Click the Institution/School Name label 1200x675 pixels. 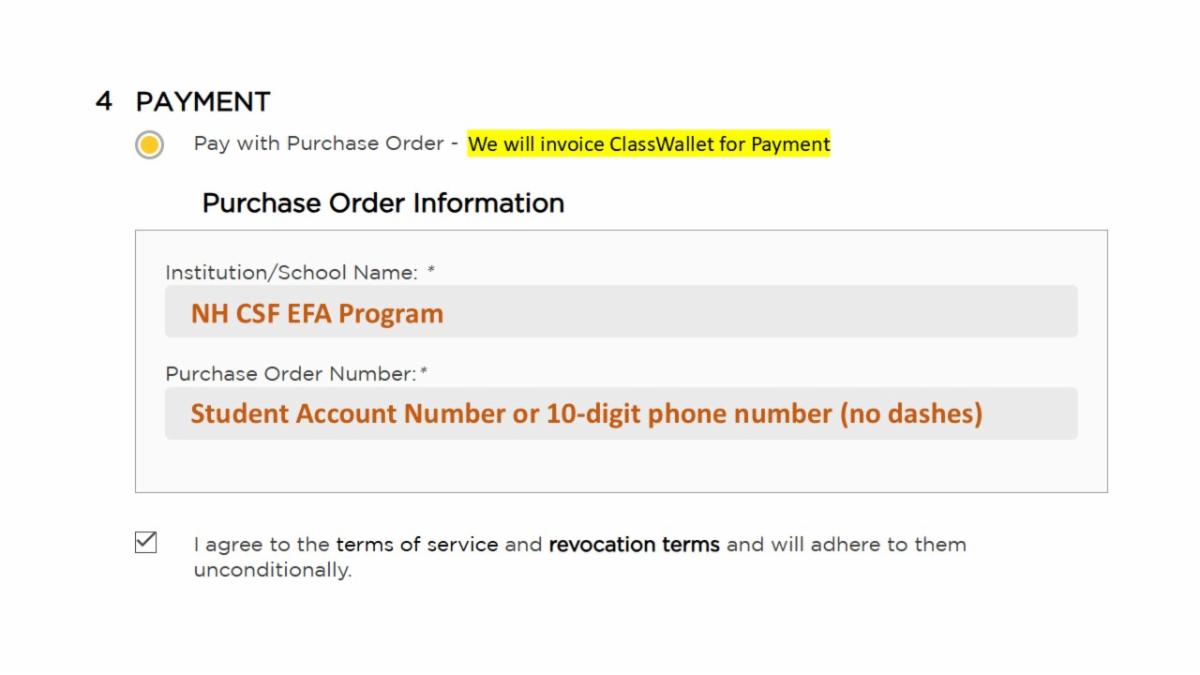pos(291,272)
